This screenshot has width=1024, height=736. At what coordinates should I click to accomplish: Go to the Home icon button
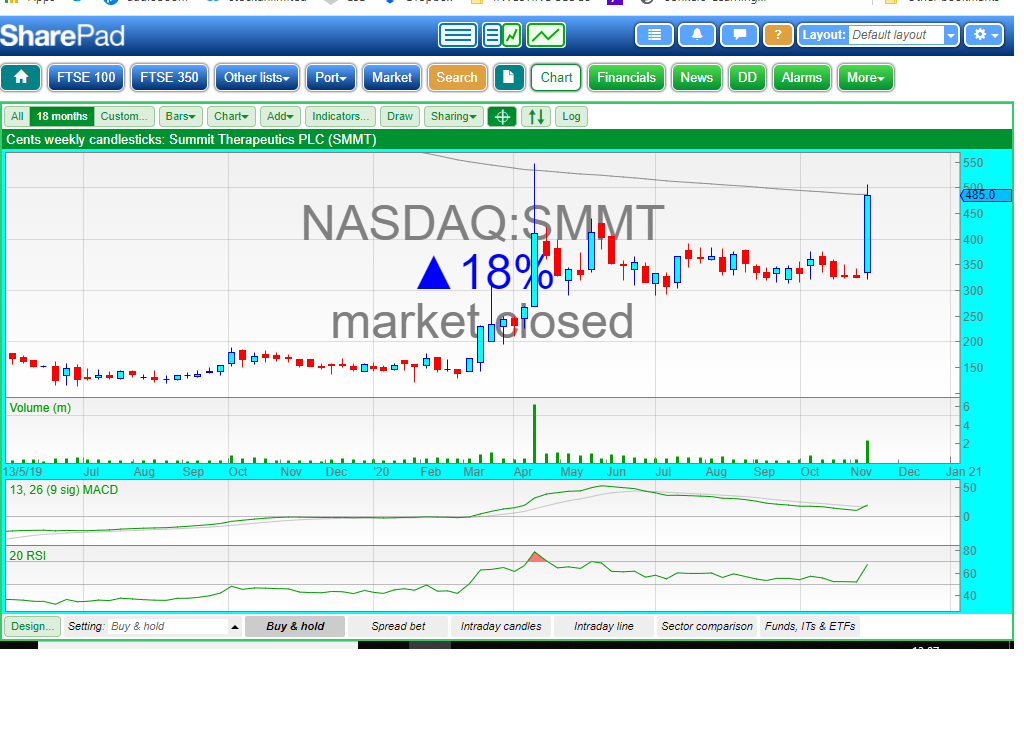(x=21, y=77)
